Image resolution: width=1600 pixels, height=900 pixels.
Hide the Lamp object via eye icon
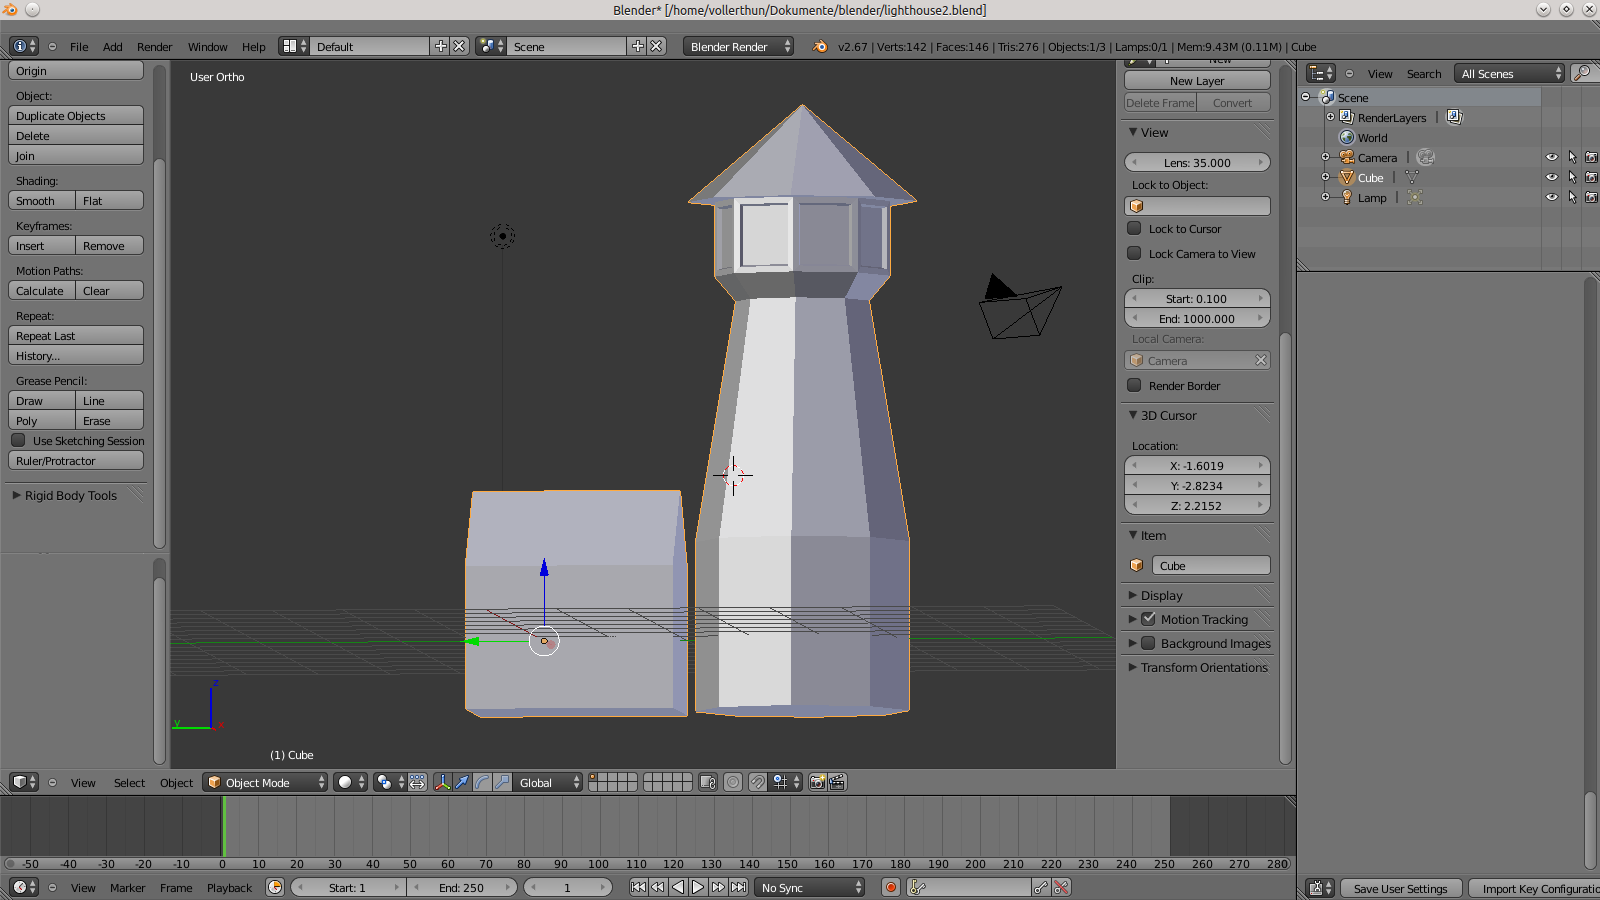coord(1552,197)
